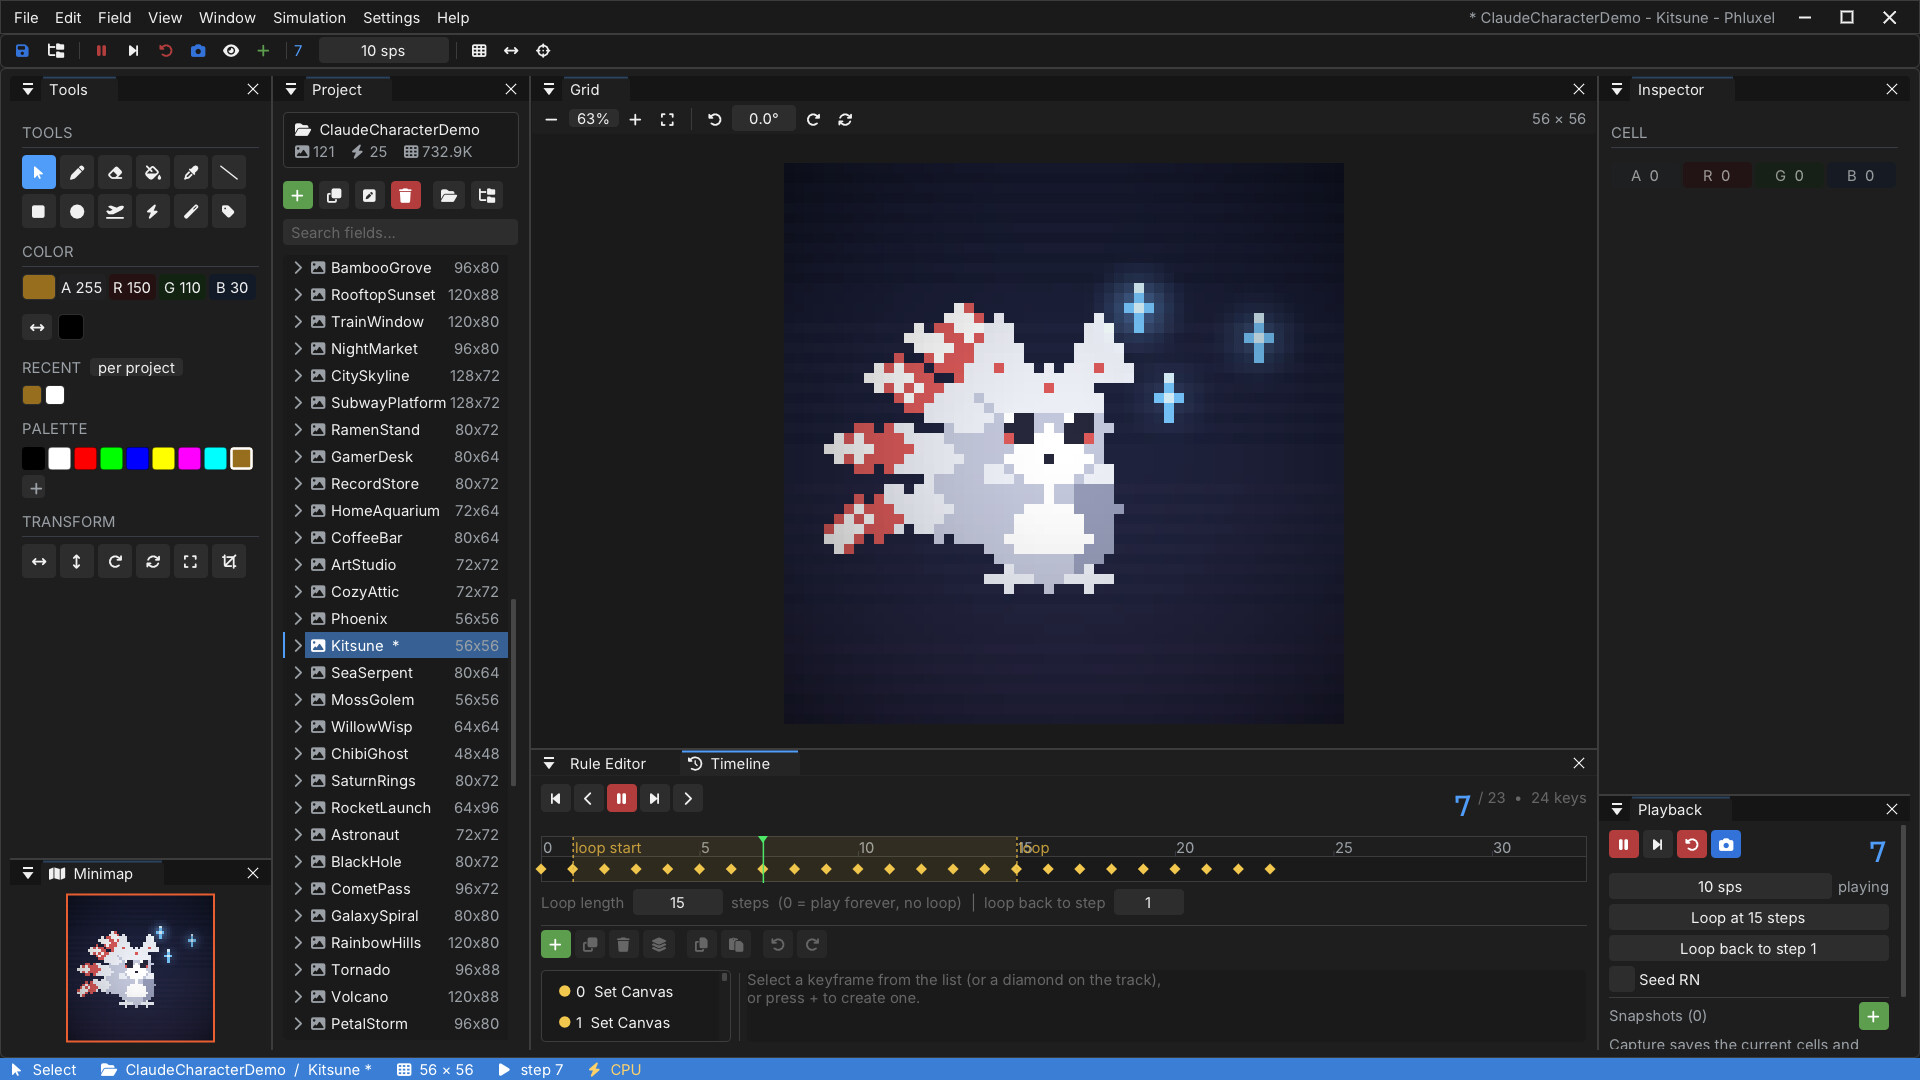The height and width of the screenshot is (1080, 1920).
Task: Expand the Volcano field node
Action: pyautogui.click(x=297, y=996)
